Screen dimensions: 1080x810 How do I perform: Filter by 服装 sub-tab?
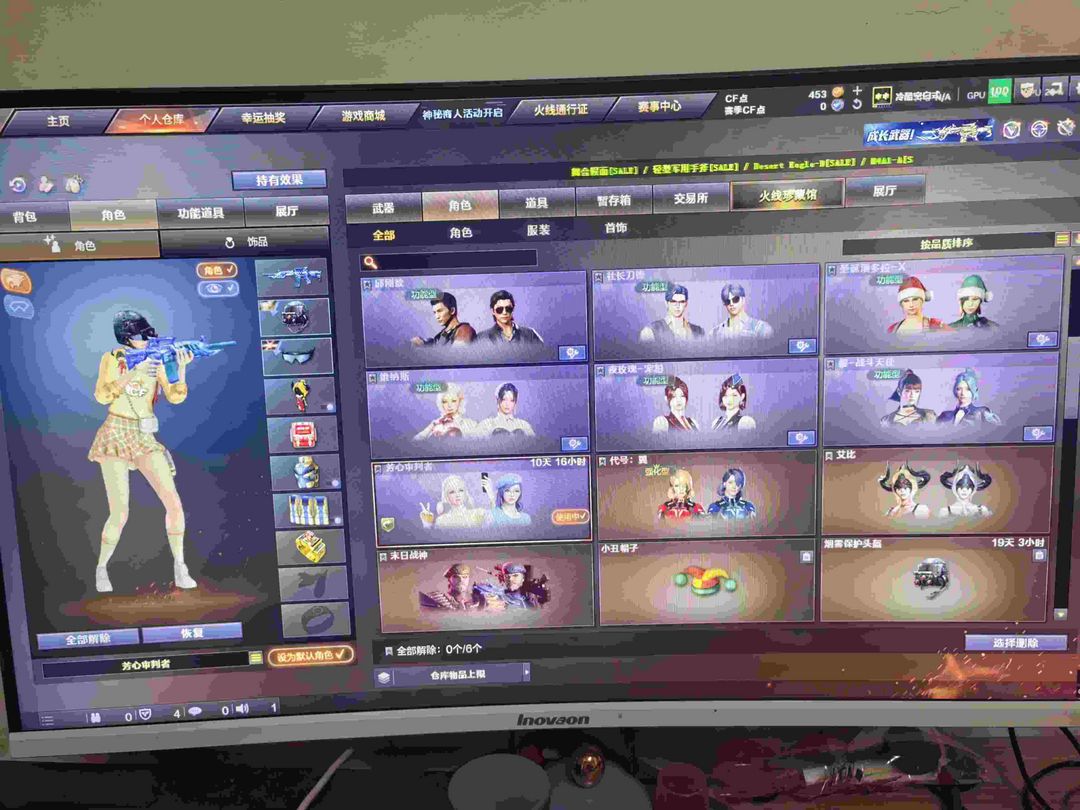point(538,230)
